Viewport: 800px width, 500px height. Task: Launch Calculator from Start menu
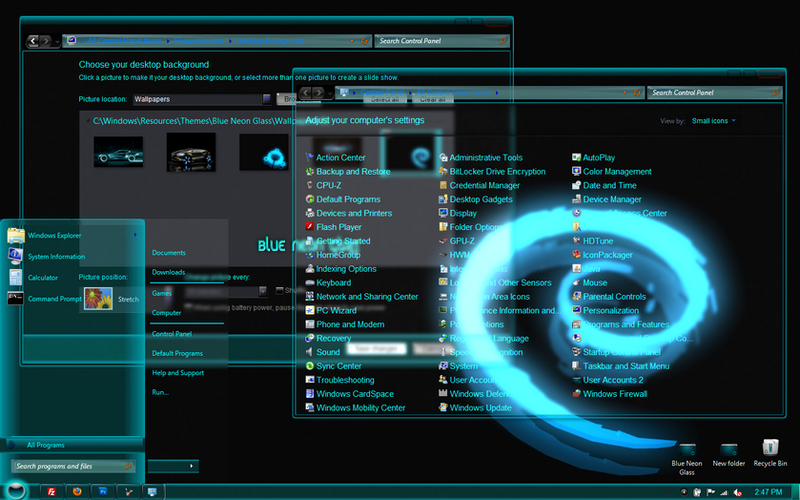coord(43,278)
